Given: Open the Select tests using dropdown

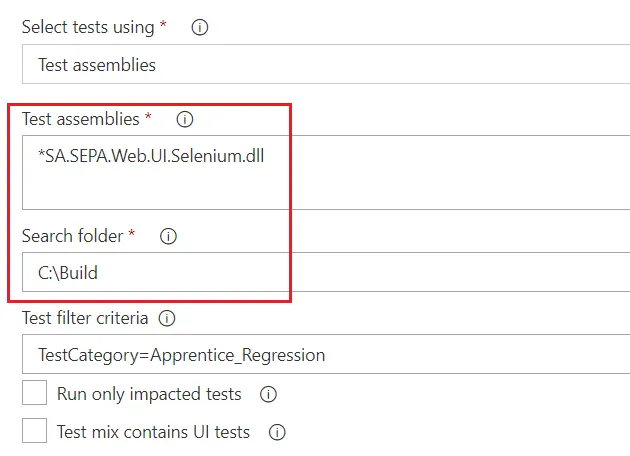Looking at the screenshot, I should point(325,65).
